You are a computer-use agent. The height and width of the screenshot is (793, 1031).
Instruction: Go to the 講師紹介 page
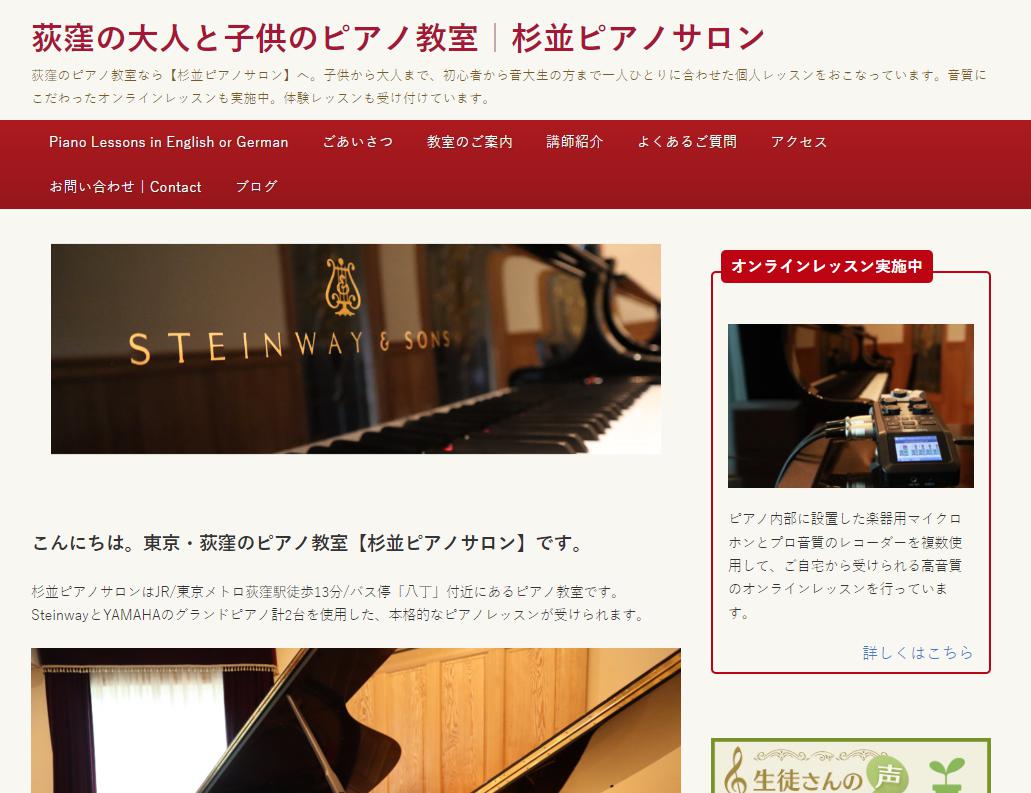coord(575,142)
